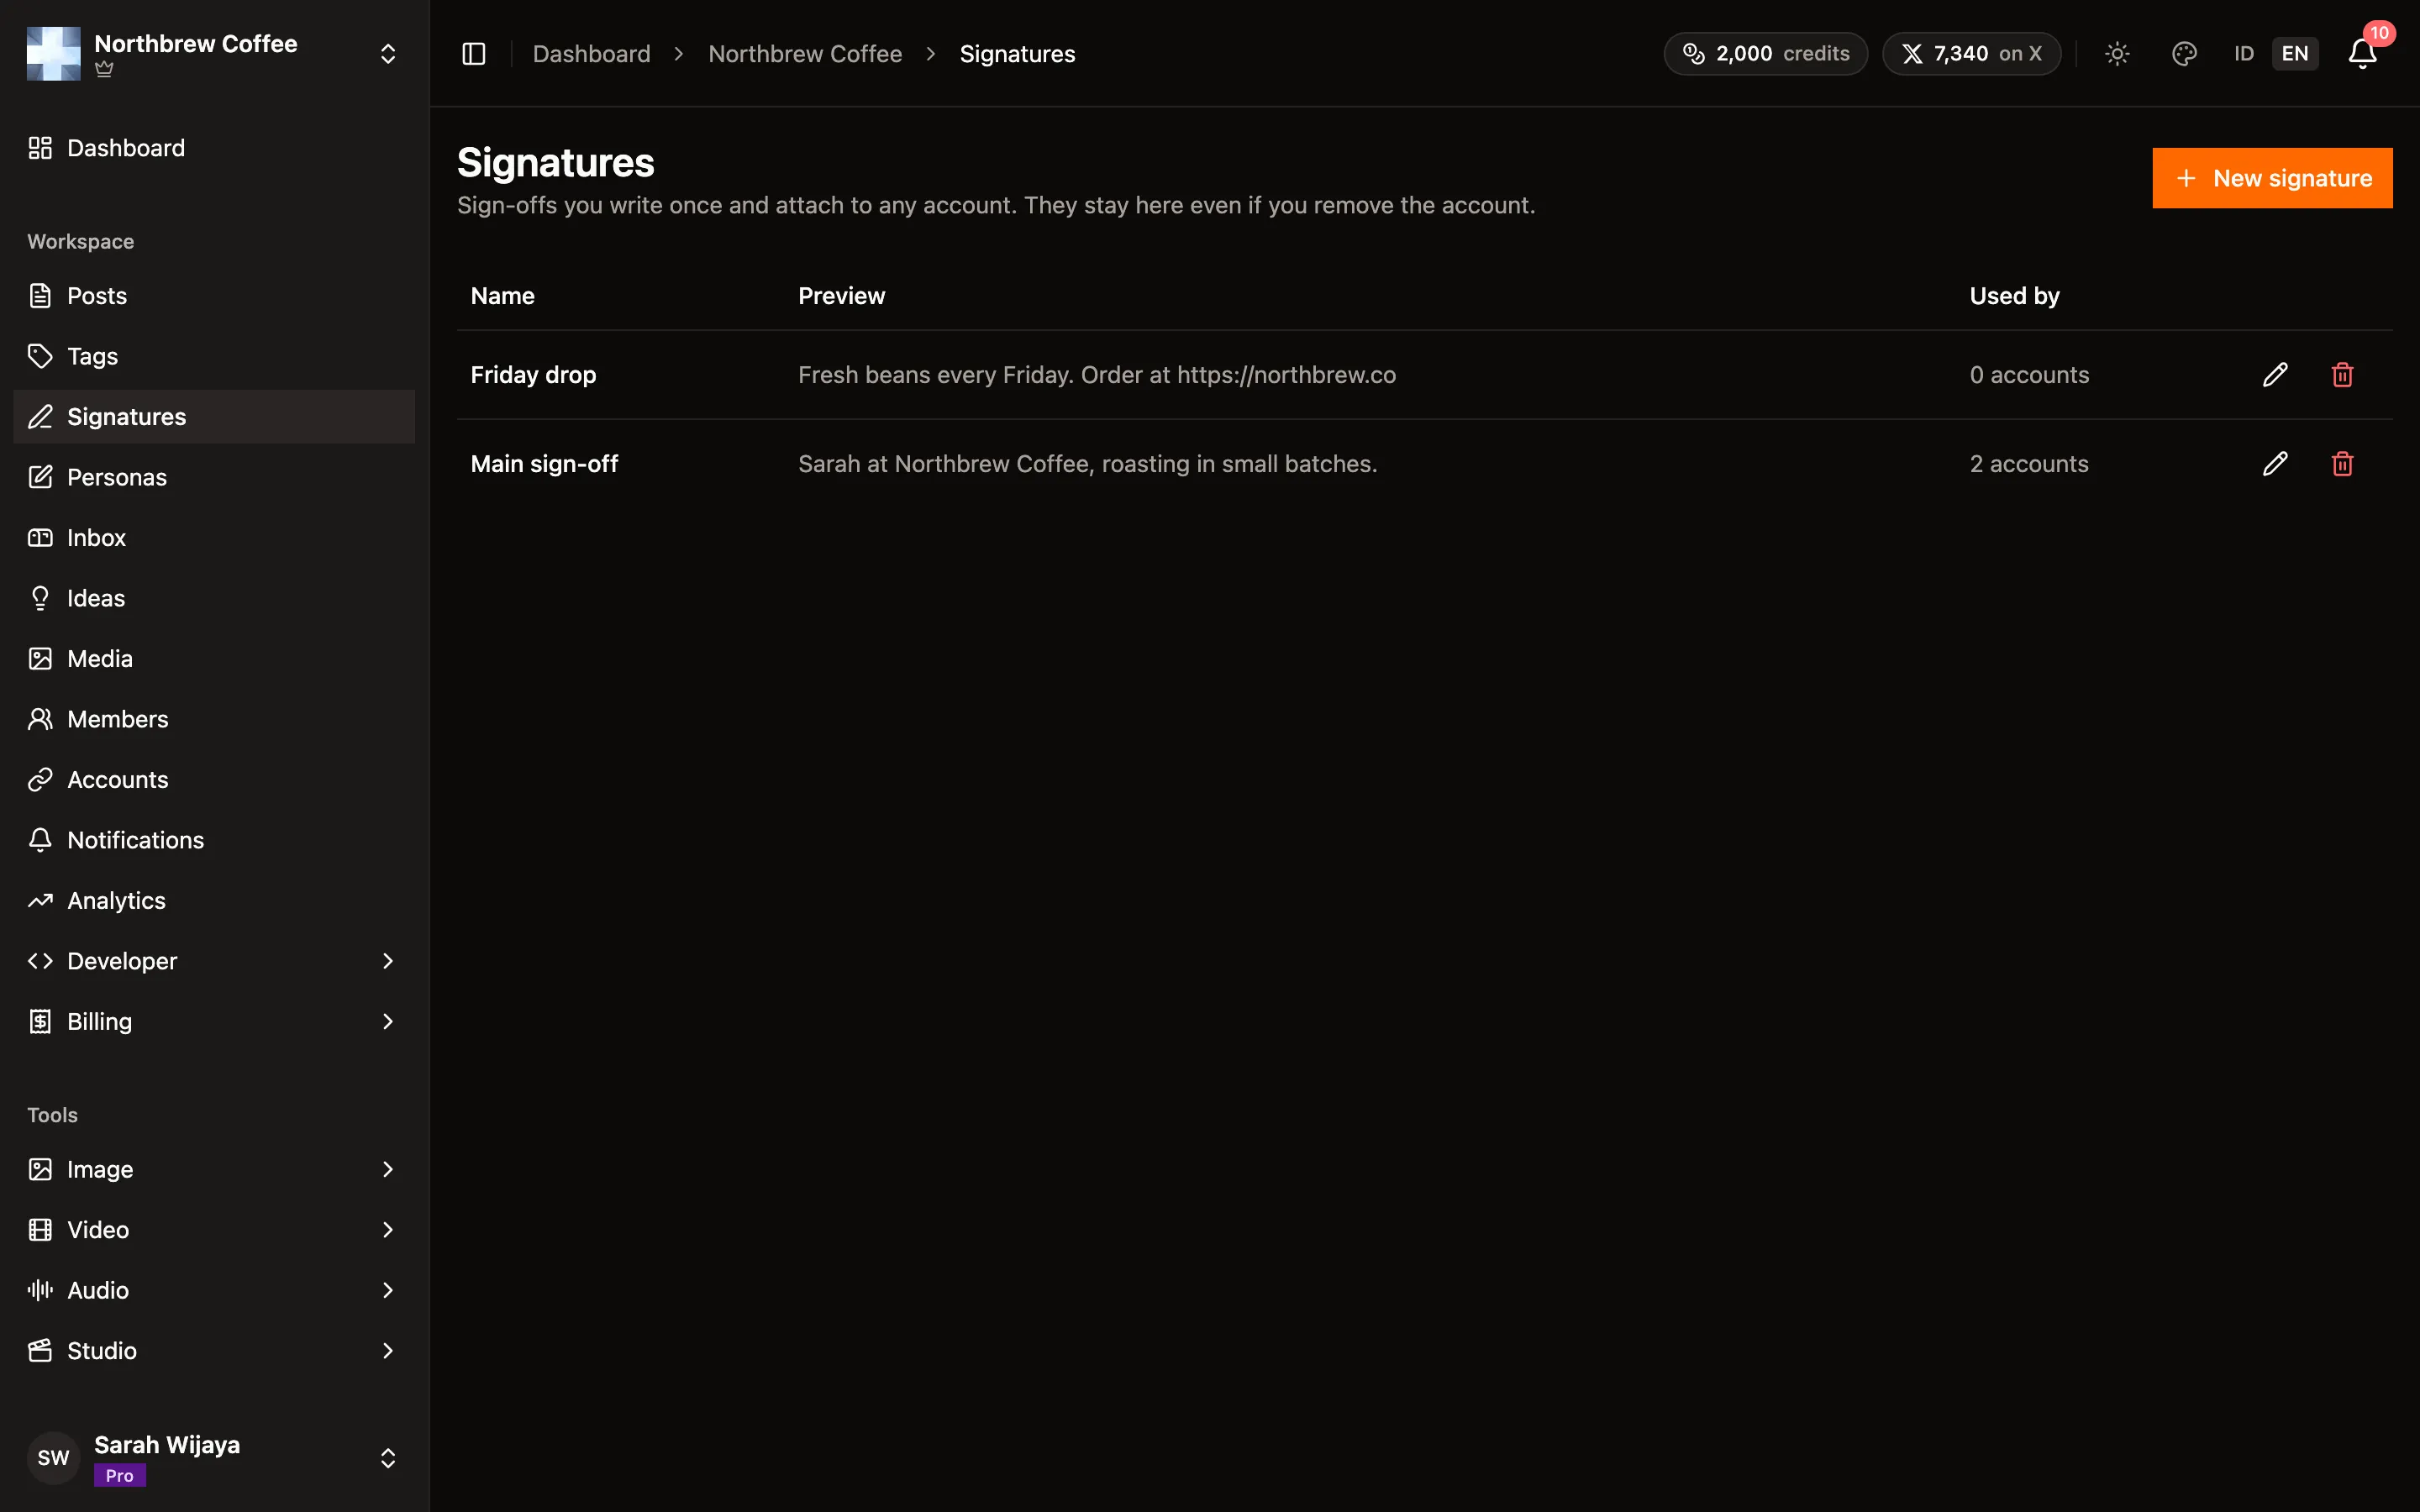Click the Dashboard icon in sidebar
The image size is (2420, 1512).
click(40, 148)
